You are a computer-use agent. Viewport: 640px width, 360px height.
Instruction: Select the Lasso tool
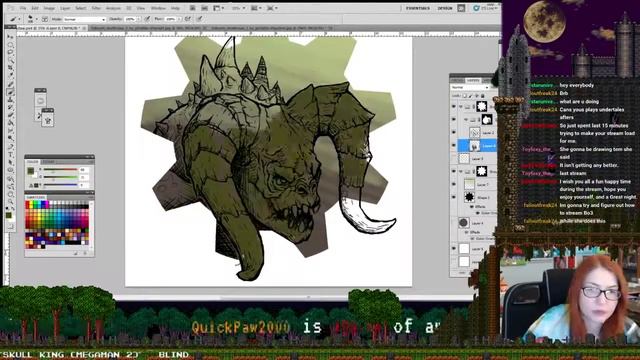click(10, 52)
